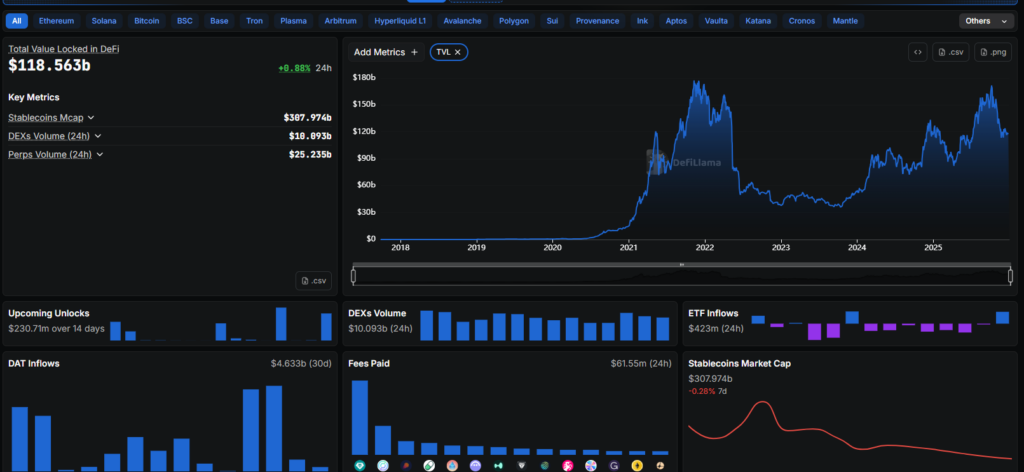The height and width of the screenshot is (472, 1024).
Task: Click the 'G' letter protocol icon under Fees Paid
Action: [614, 465]
